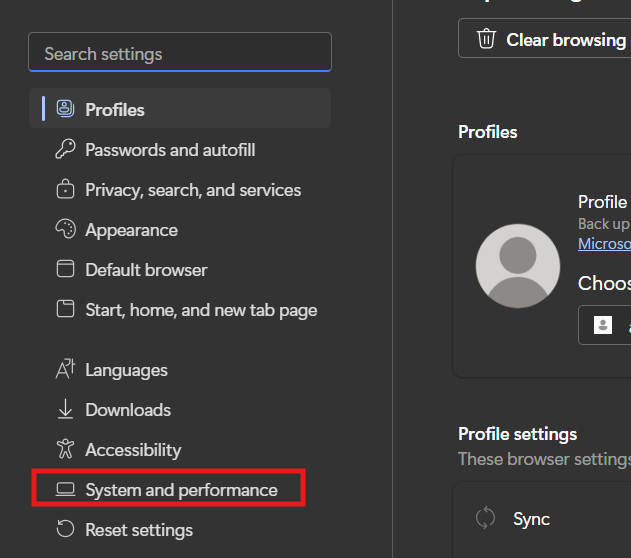Click the Reset settings circular arrow icon
Image resolution: width=631 pixels, height=558 pixels.
tap(65, 529)
